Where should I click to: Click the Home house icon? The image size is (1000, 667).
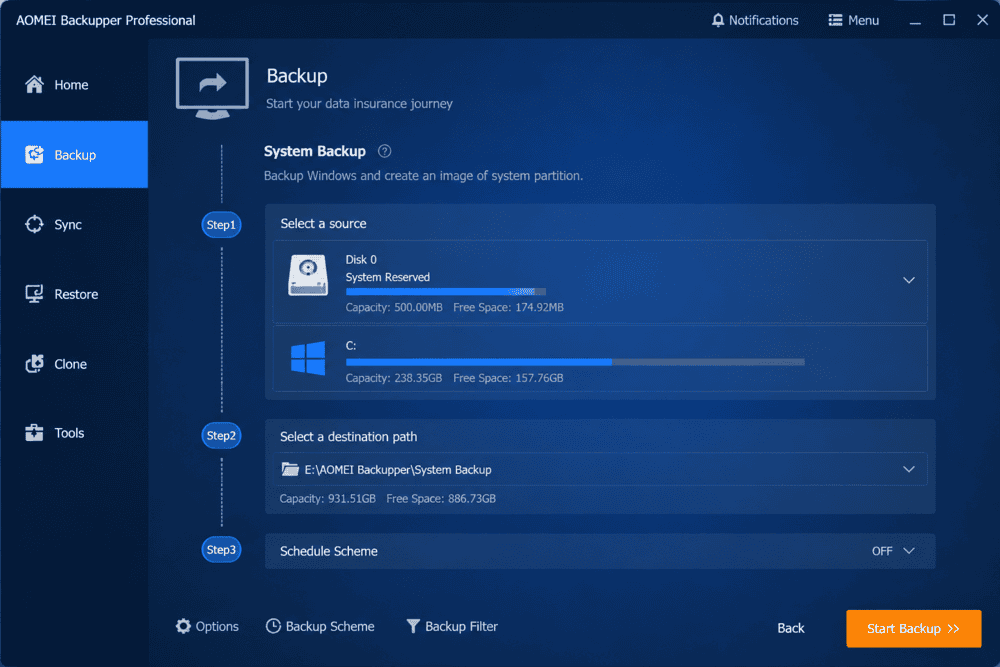pyautogui.click(x=34, y=84)
